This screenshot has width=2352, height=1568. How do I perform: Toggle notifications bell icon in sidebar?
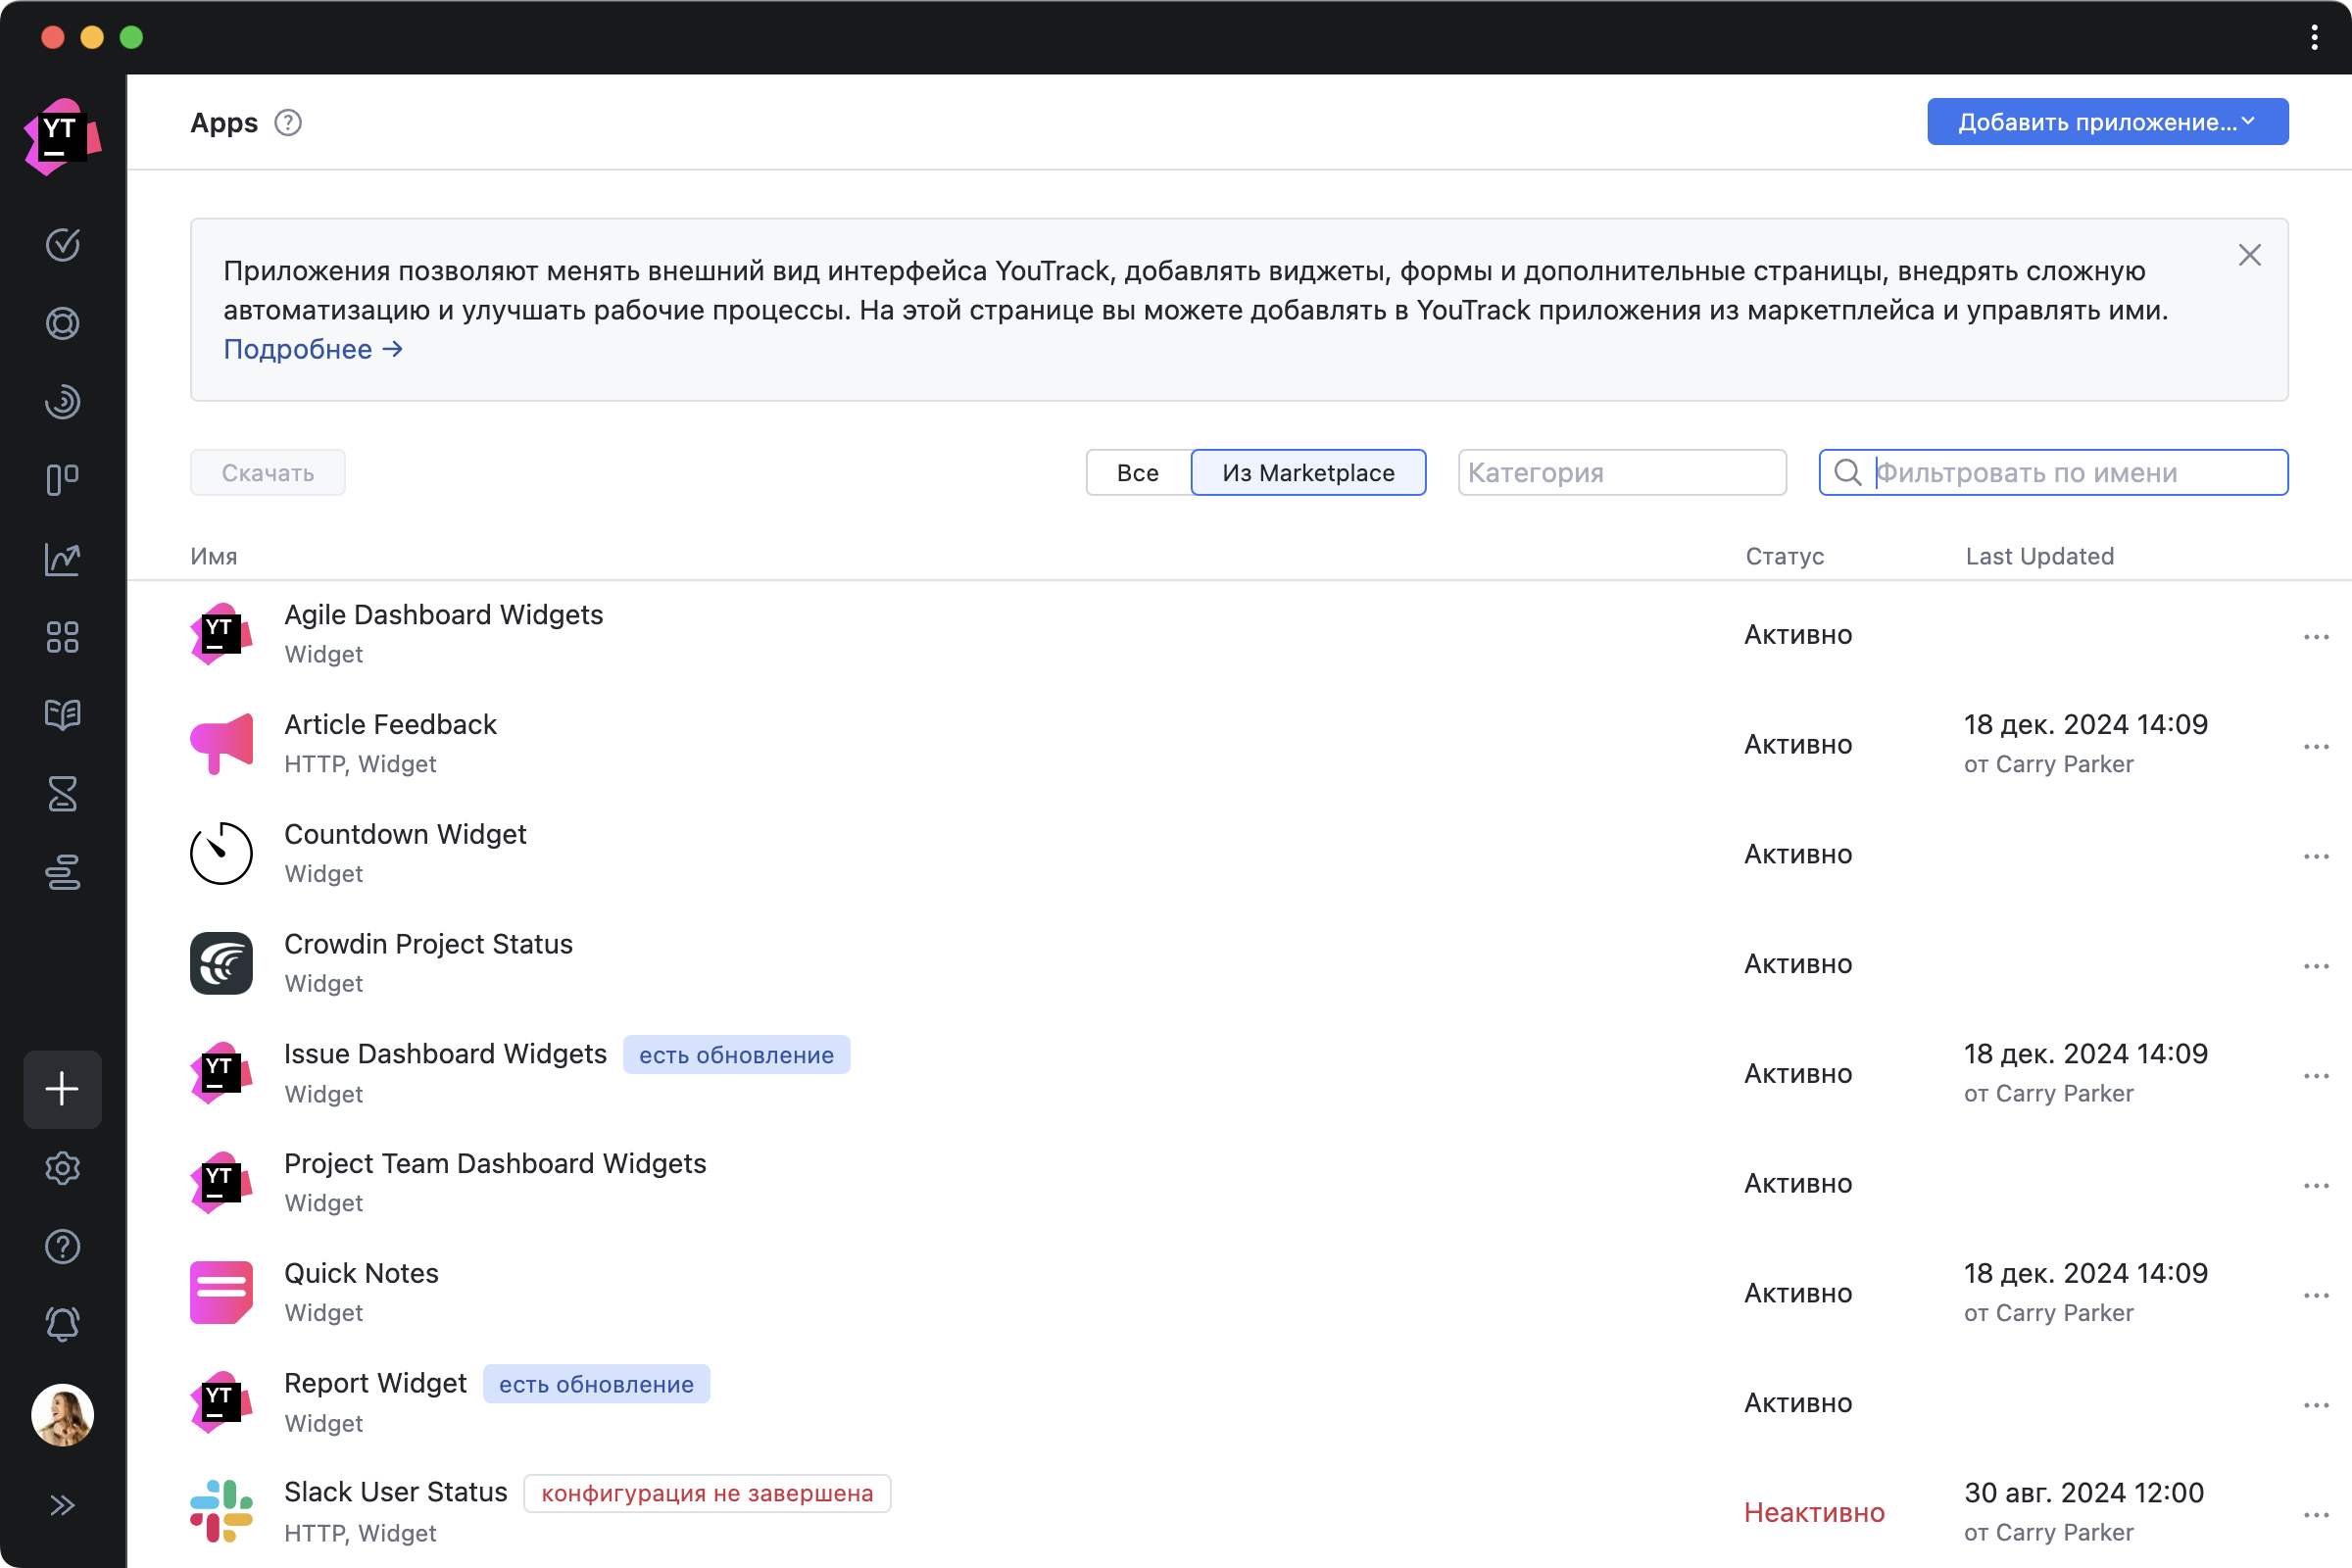pyautogui.click(x=63, y=1325)
